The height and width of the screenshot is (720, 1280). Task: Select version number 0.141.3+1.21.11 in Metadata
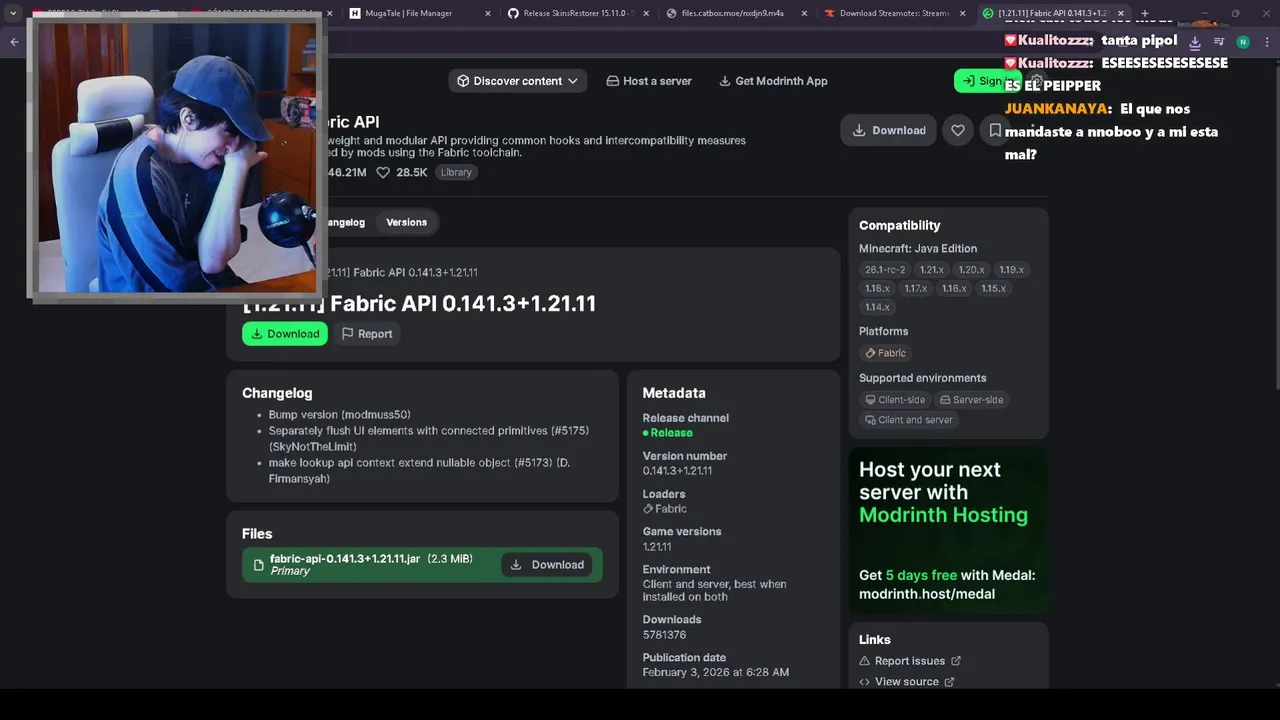click(677, 471)
